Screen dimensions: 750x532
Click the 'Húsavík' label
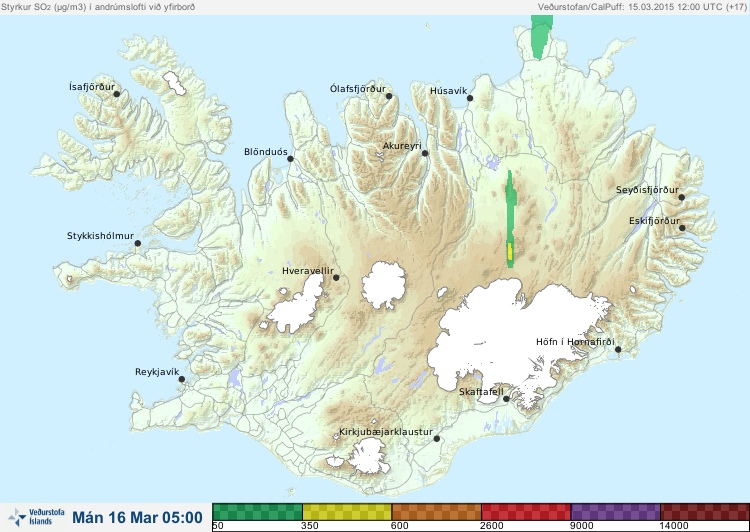[448, 91]
